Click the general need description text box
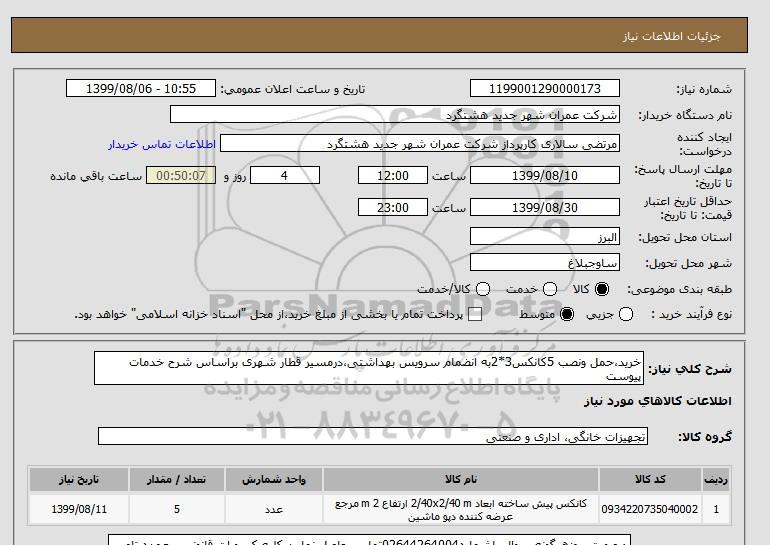Screen dimensions: 770x545 (x=369, y=368)
